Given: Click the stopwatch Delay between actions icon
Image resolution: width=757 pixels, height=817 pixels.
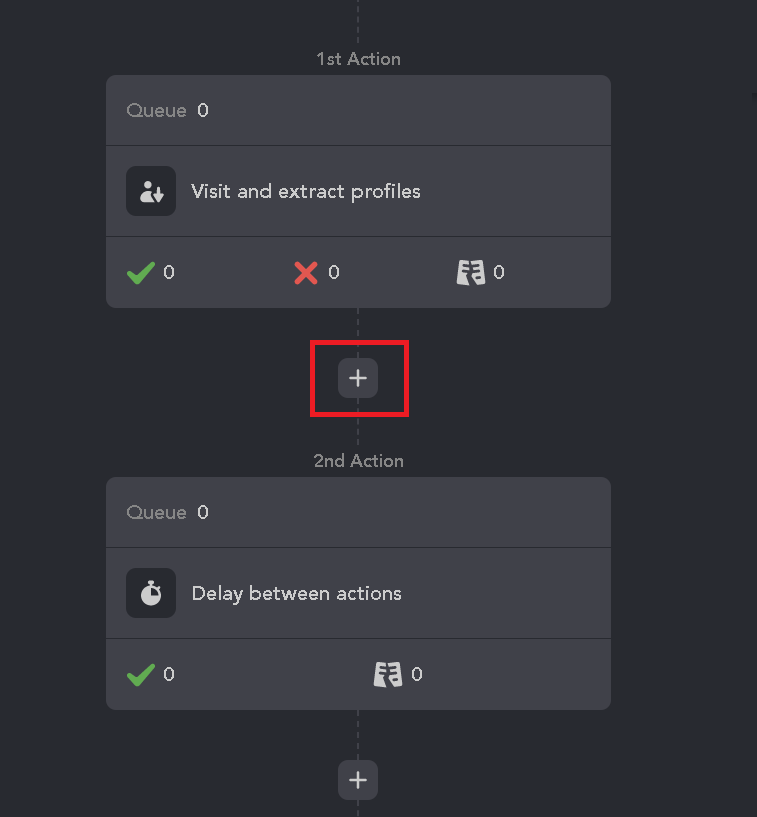Looking at the screenshot, I should [151, 593].
